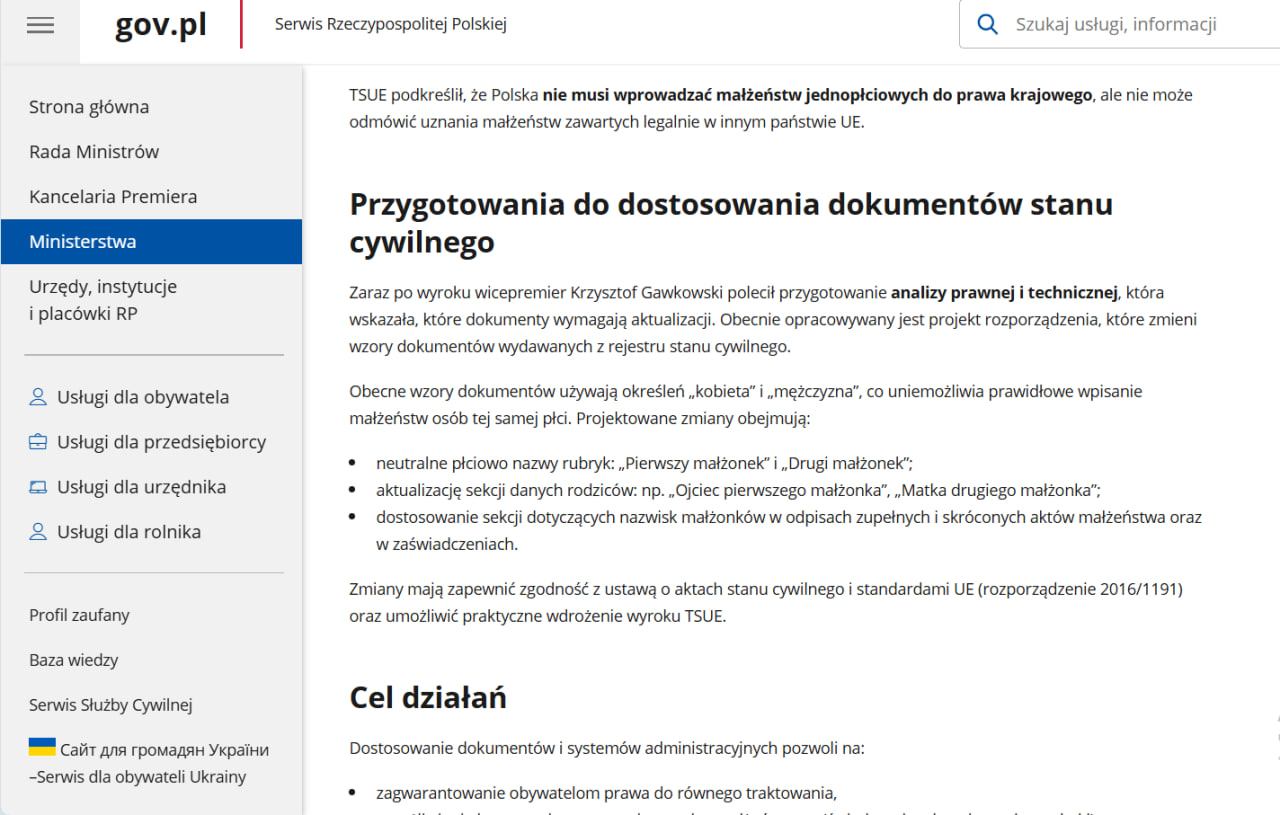Open Usługi dla urzędnika link

click(142, 487)
